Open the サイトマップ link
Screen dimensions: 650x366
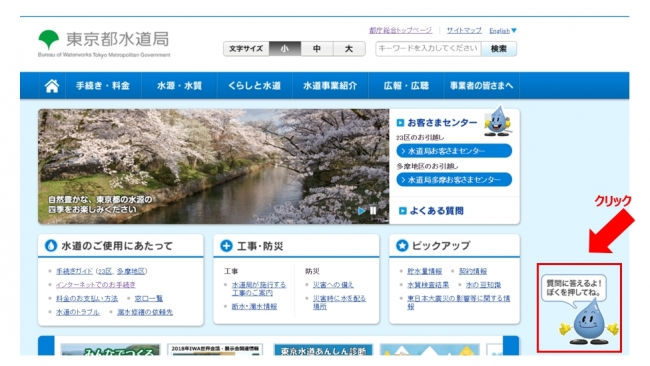(x=464, y=30)
